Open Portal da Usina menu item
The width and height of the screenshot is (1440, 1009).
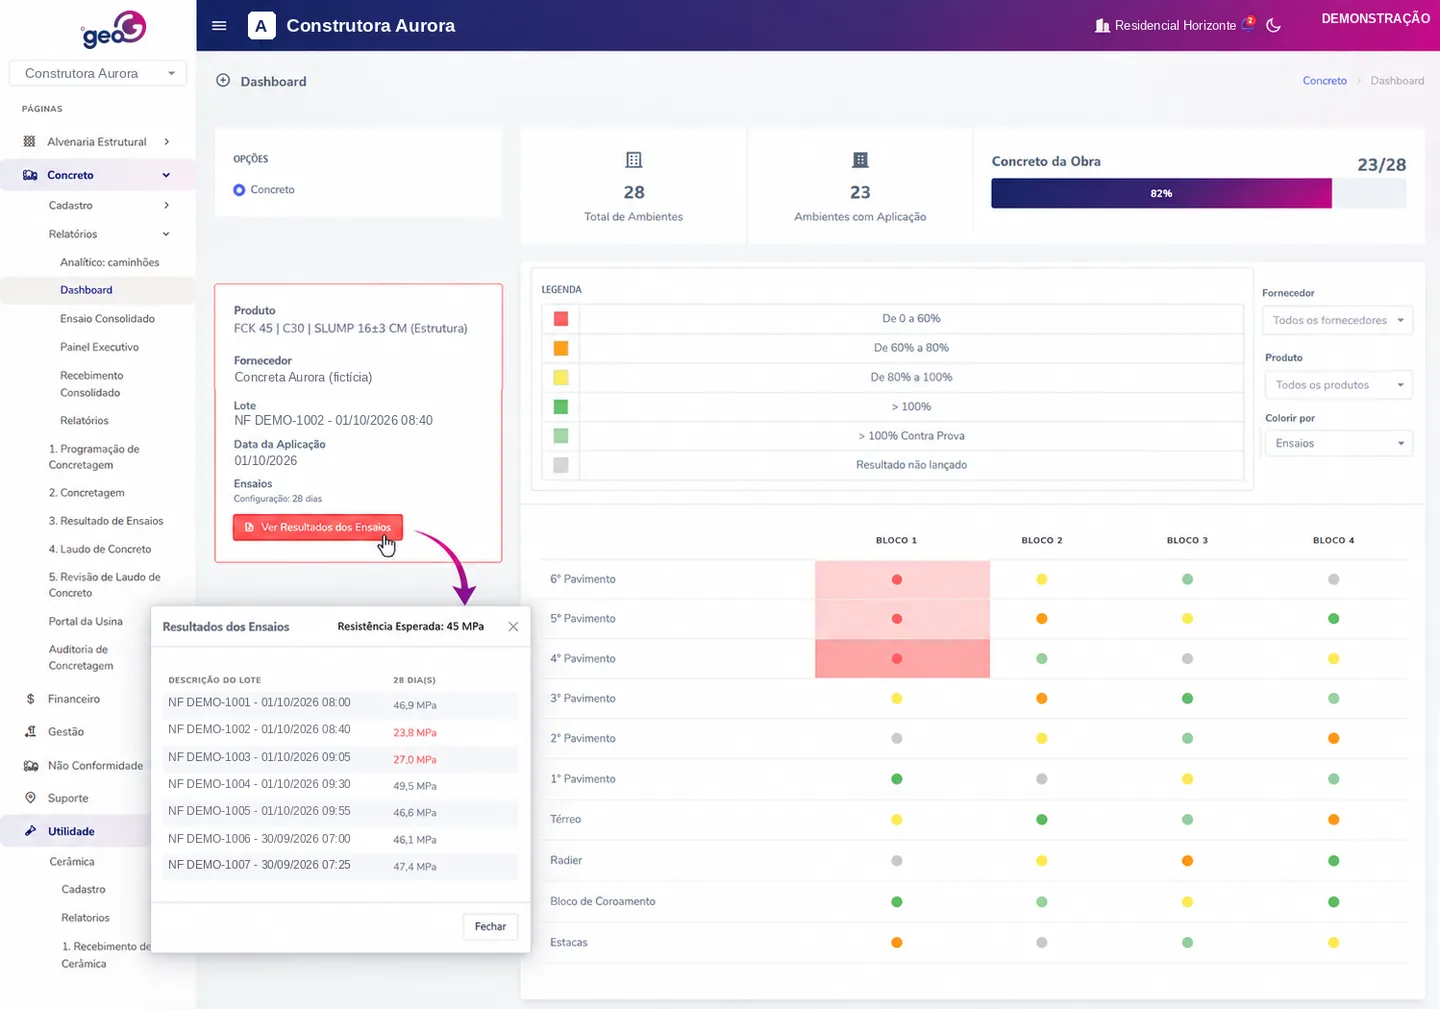click(x=86, y=621)
